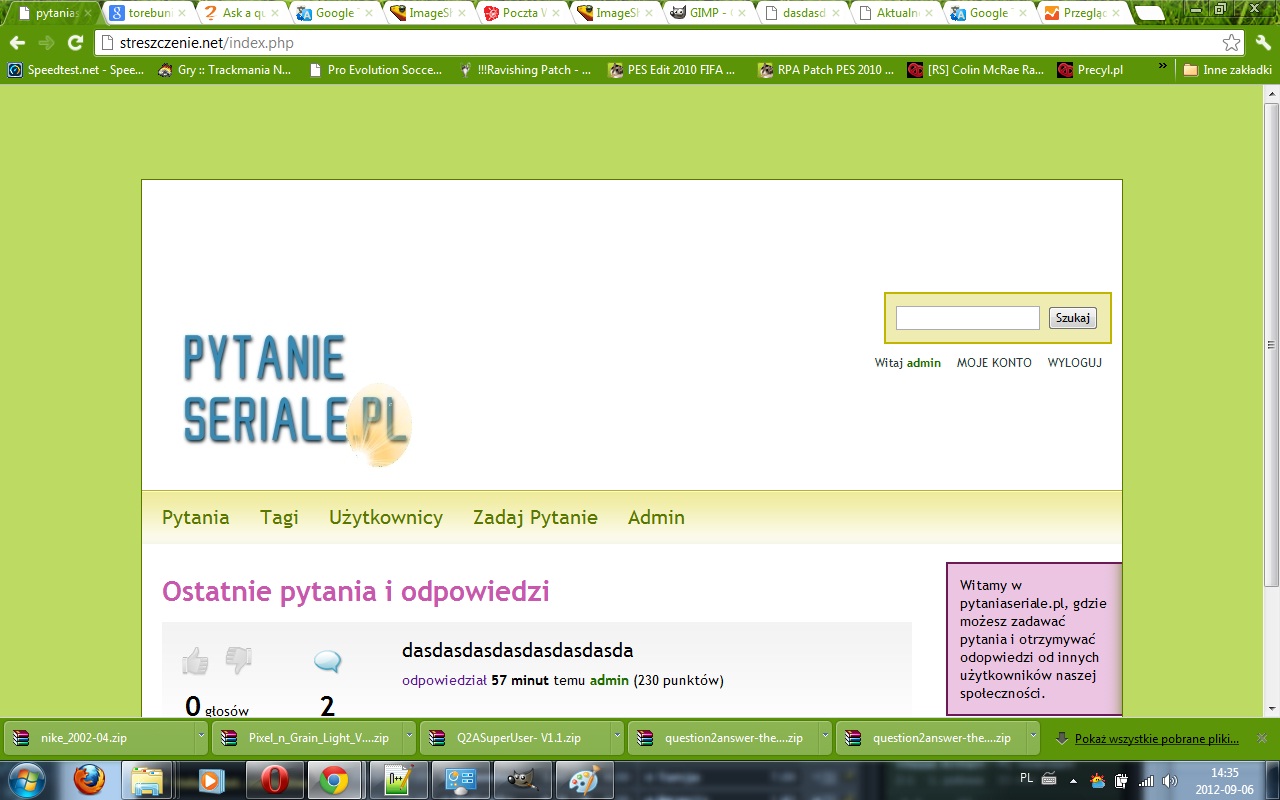Open question dasdasdasdasdasdasdasda
Viewport: 1280px width, 800px height.
tap(518, 650)
